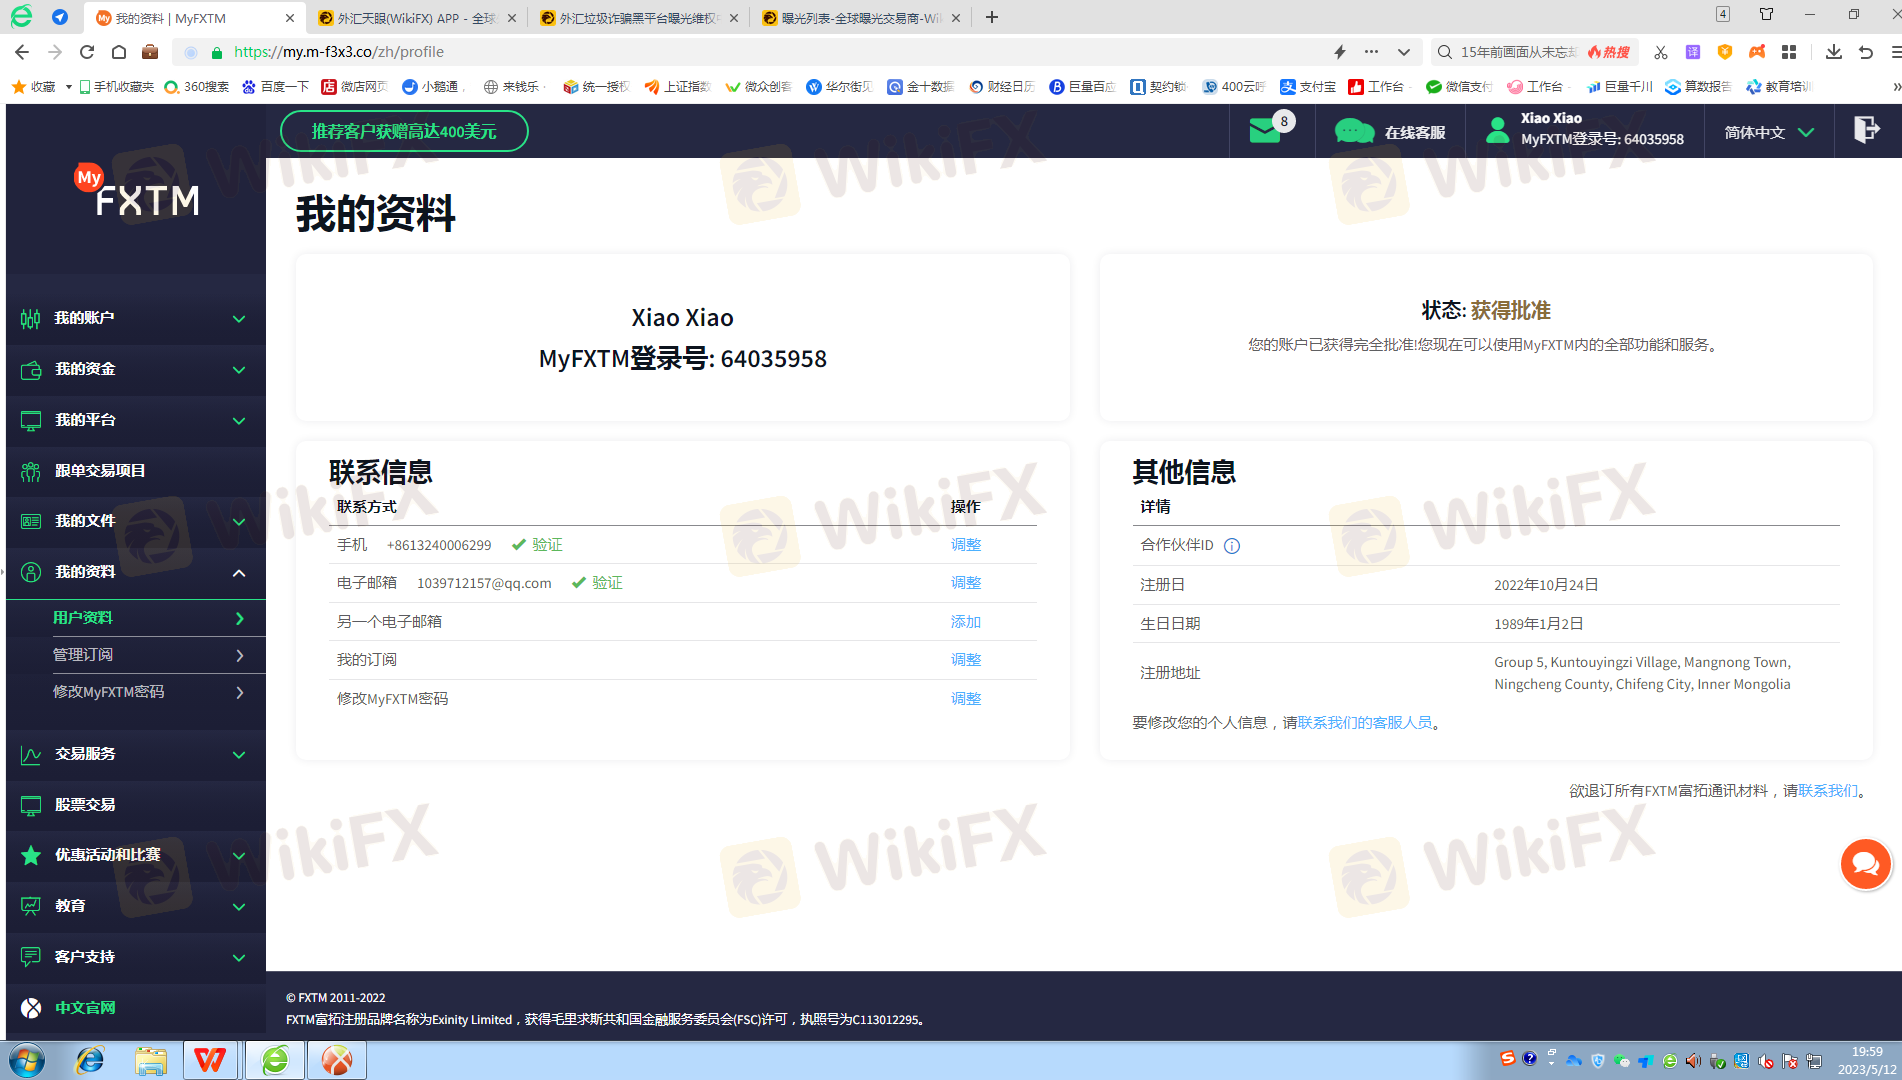1902x1080 pixels.
Task: Click 添加 link for 另一个电子邮箱
Action: coord(966,622)
